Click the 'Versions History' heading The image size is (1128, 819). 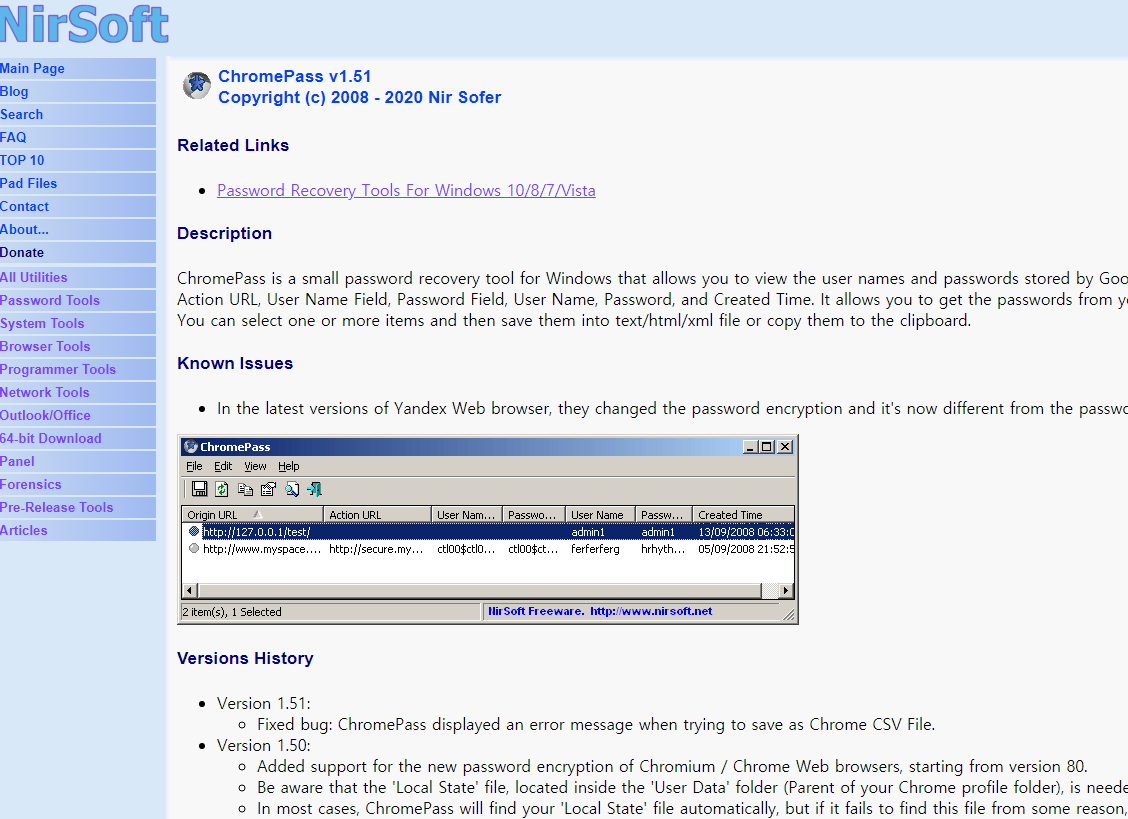click(245, 659)
